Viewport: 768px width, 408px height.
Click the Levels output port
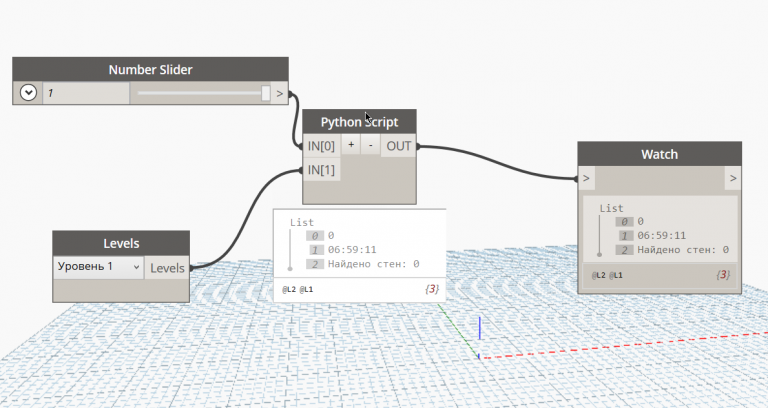(x=167, y=268)
